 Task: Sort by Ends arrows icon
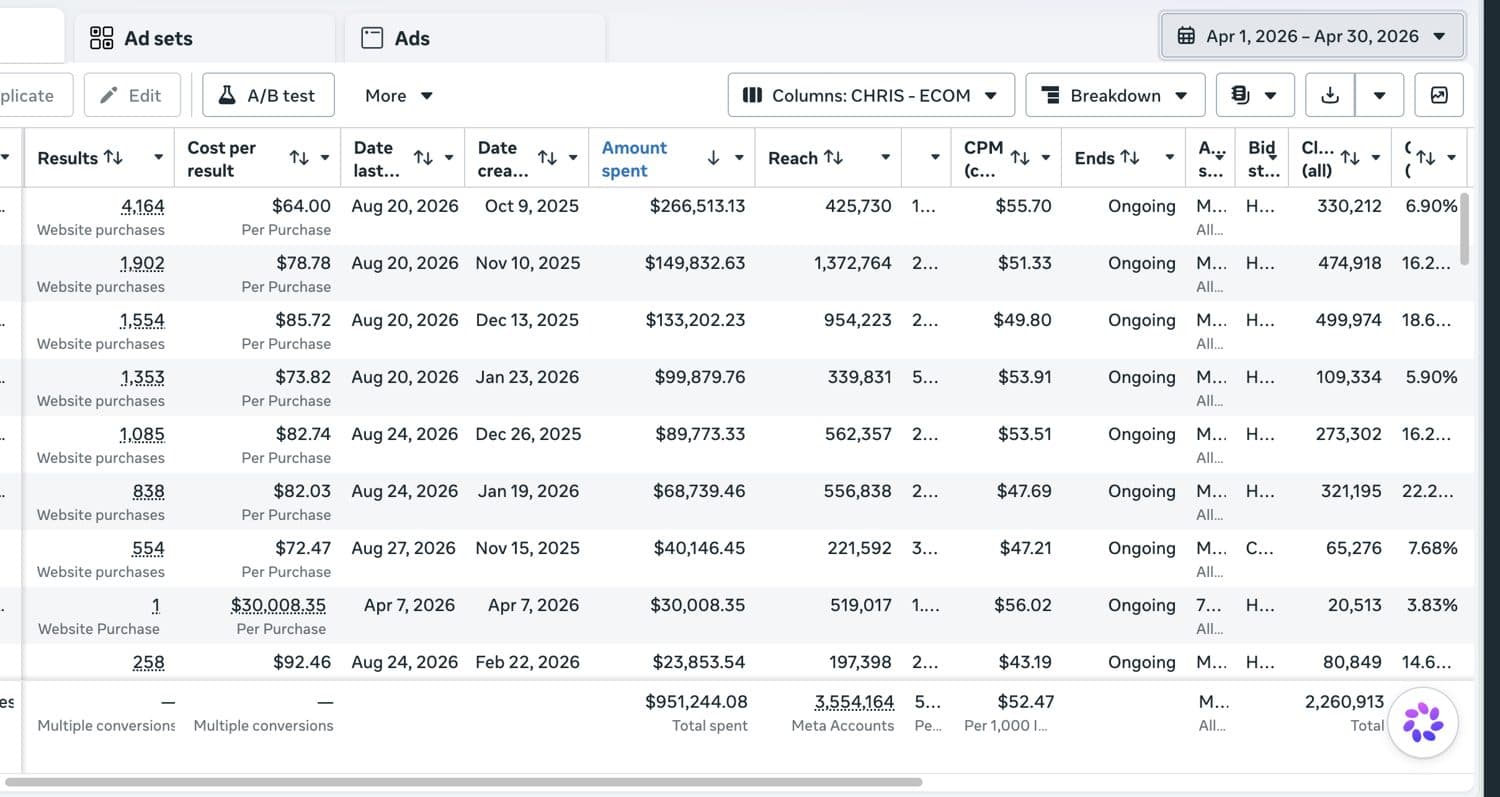pyautogui.click(x=1130, y=158)
